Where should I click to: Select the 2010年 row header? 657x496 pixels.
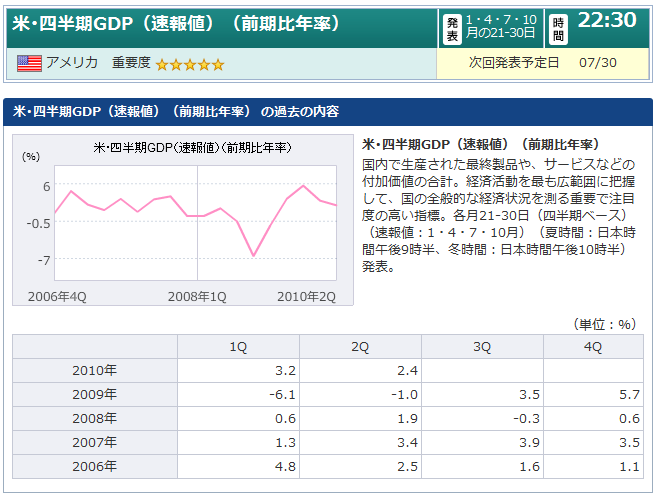(x=95, y=370)
